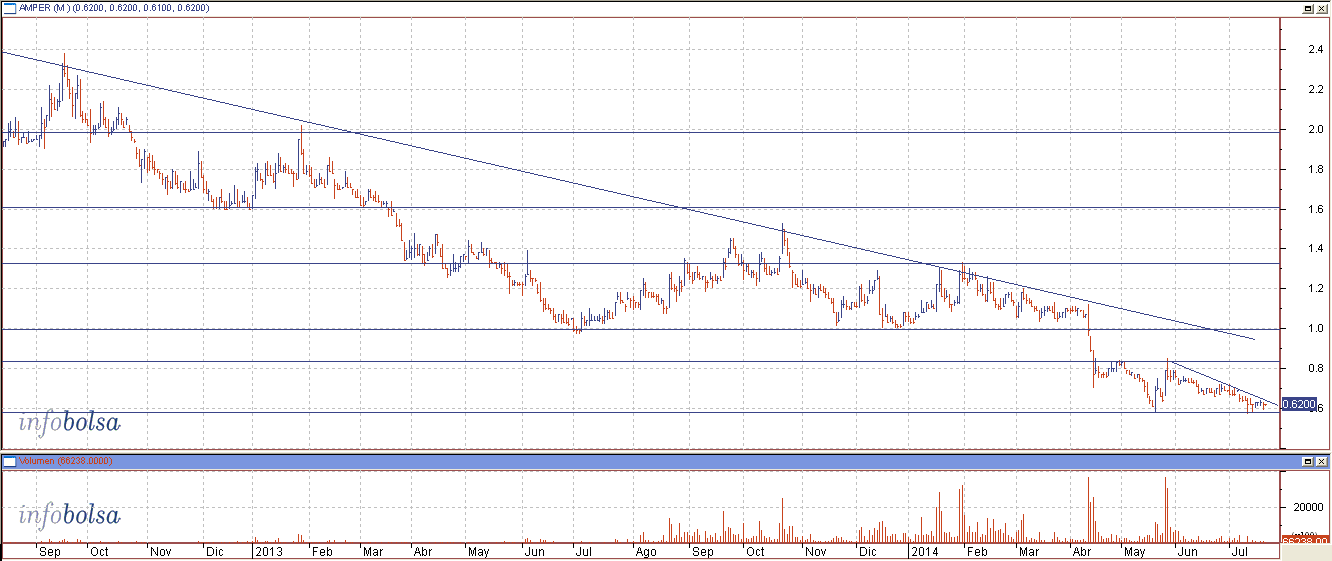Click the 2013 year label on time axis

tap(267, 551)
